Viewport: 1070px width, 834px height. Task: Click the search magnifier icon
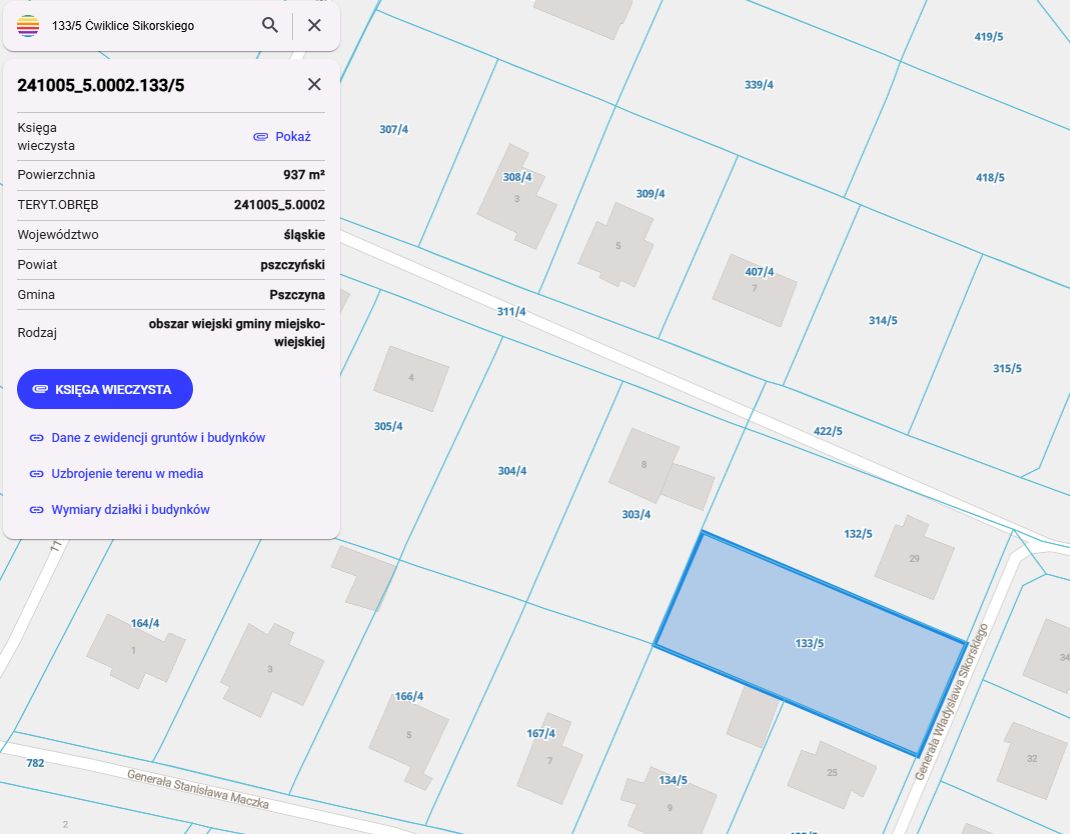[x=270, y=25]
